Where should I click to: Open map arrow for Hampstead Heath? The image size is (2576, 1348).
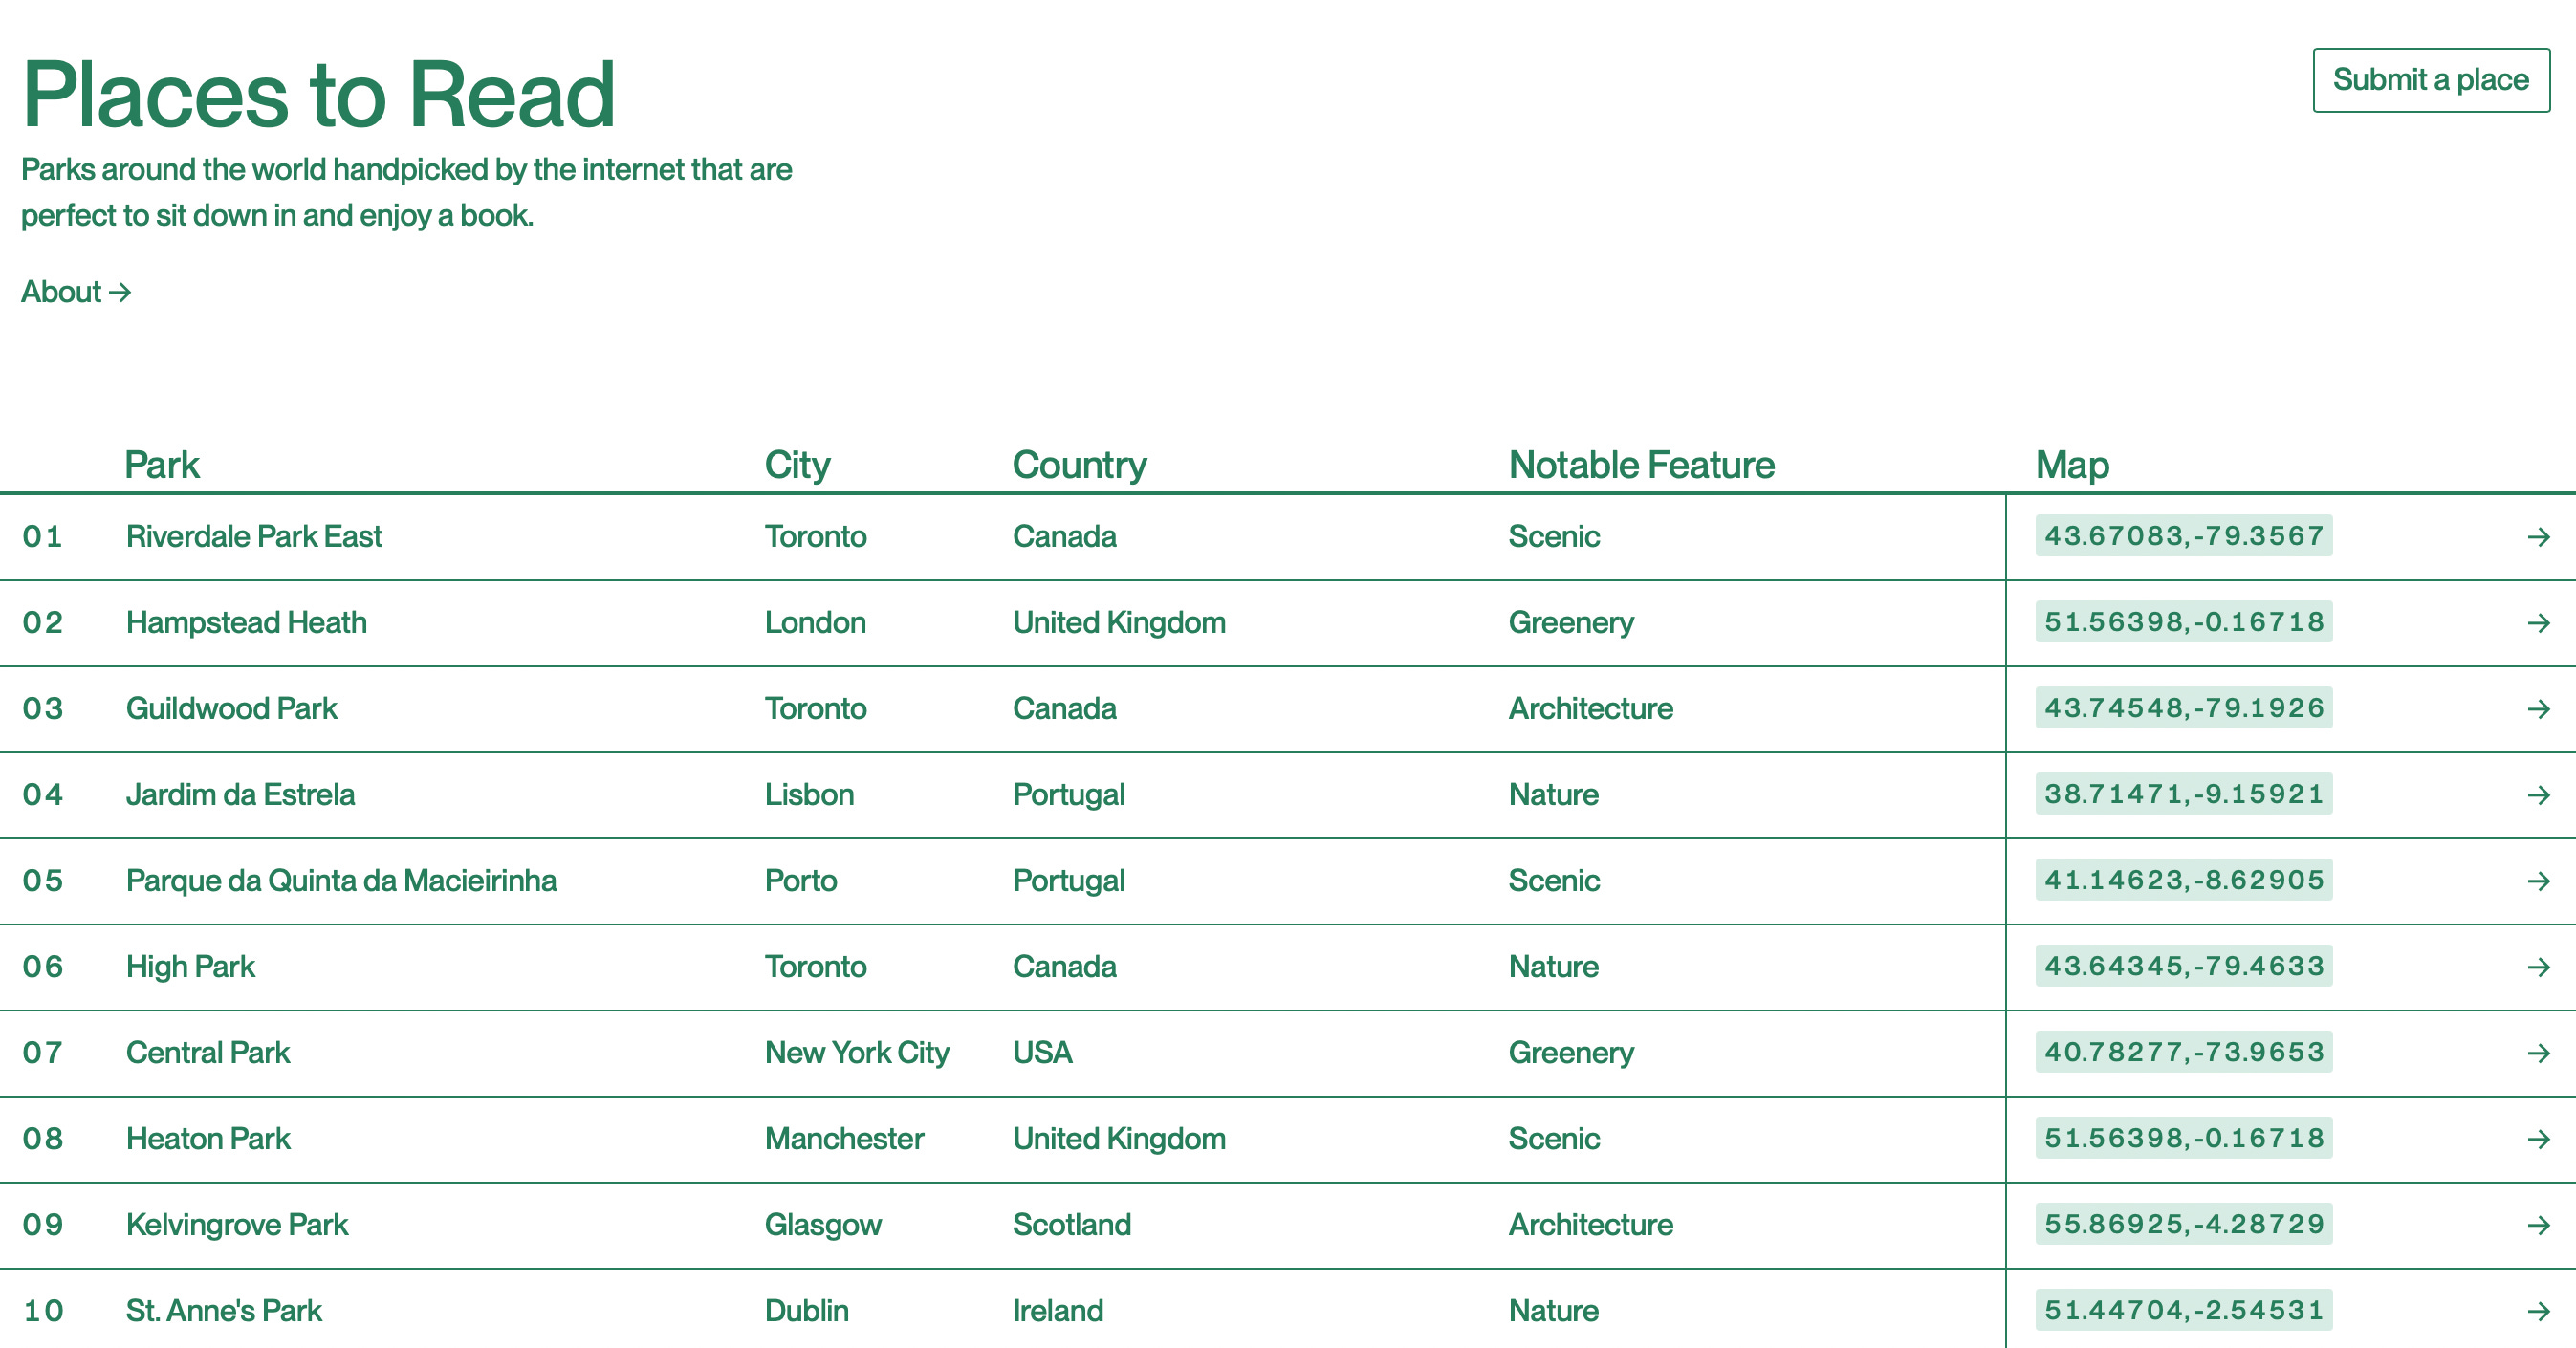click(x=2538, y=623)
